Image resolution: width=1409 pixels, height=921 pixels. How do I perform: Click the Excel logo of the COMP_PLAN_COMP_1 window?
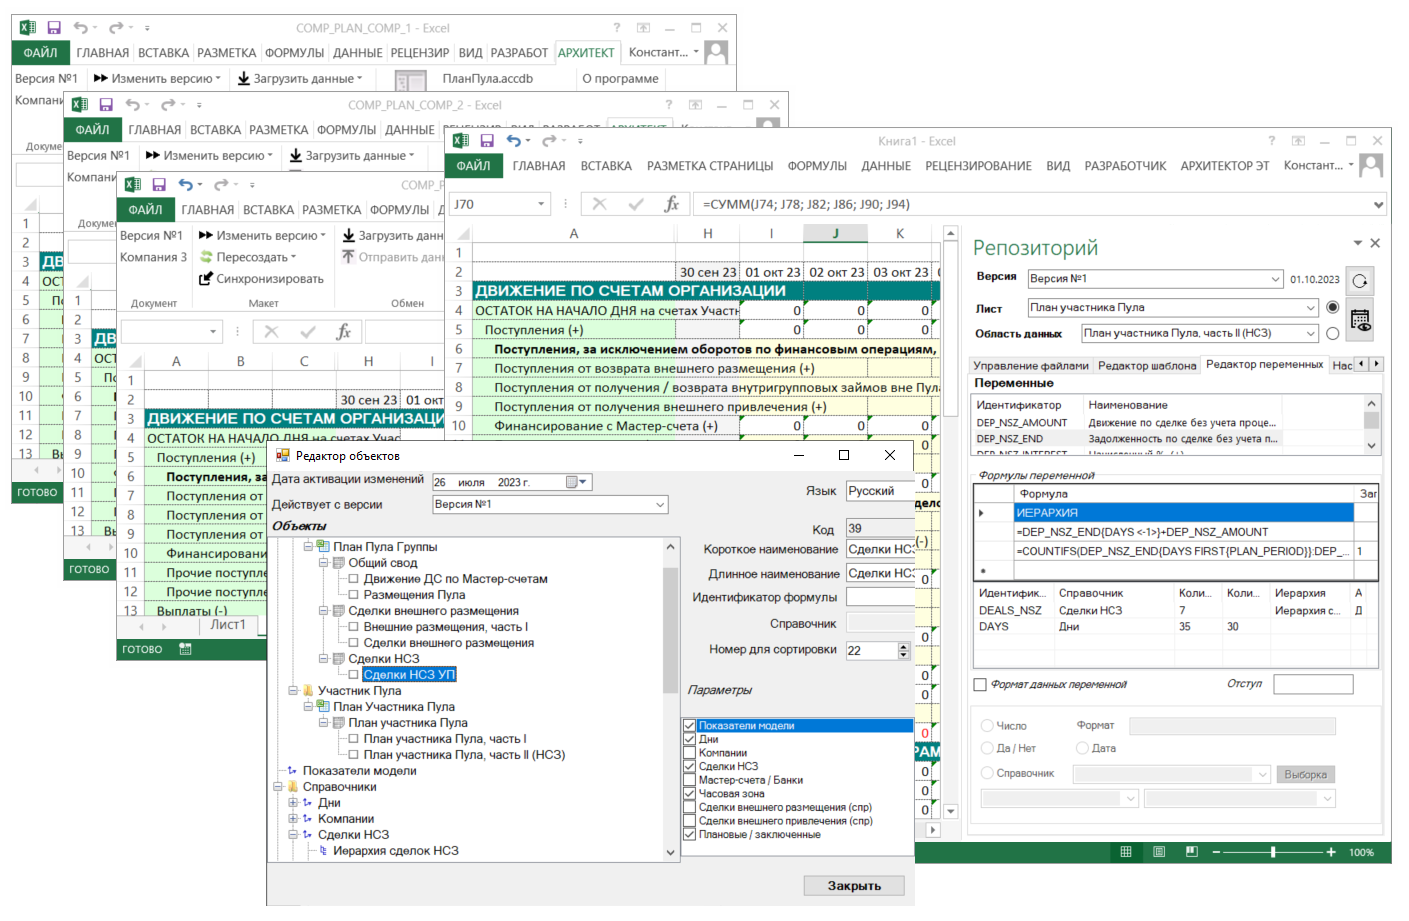click(28, 28)
